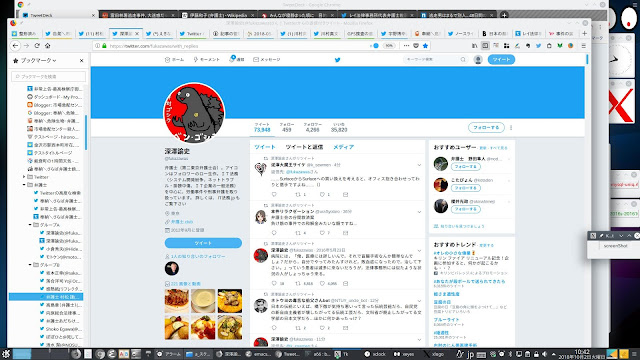The image size is (640, 360).
Task: Switch to the media tab on profile
Action: pyautogui.click(x=343, y=147)
